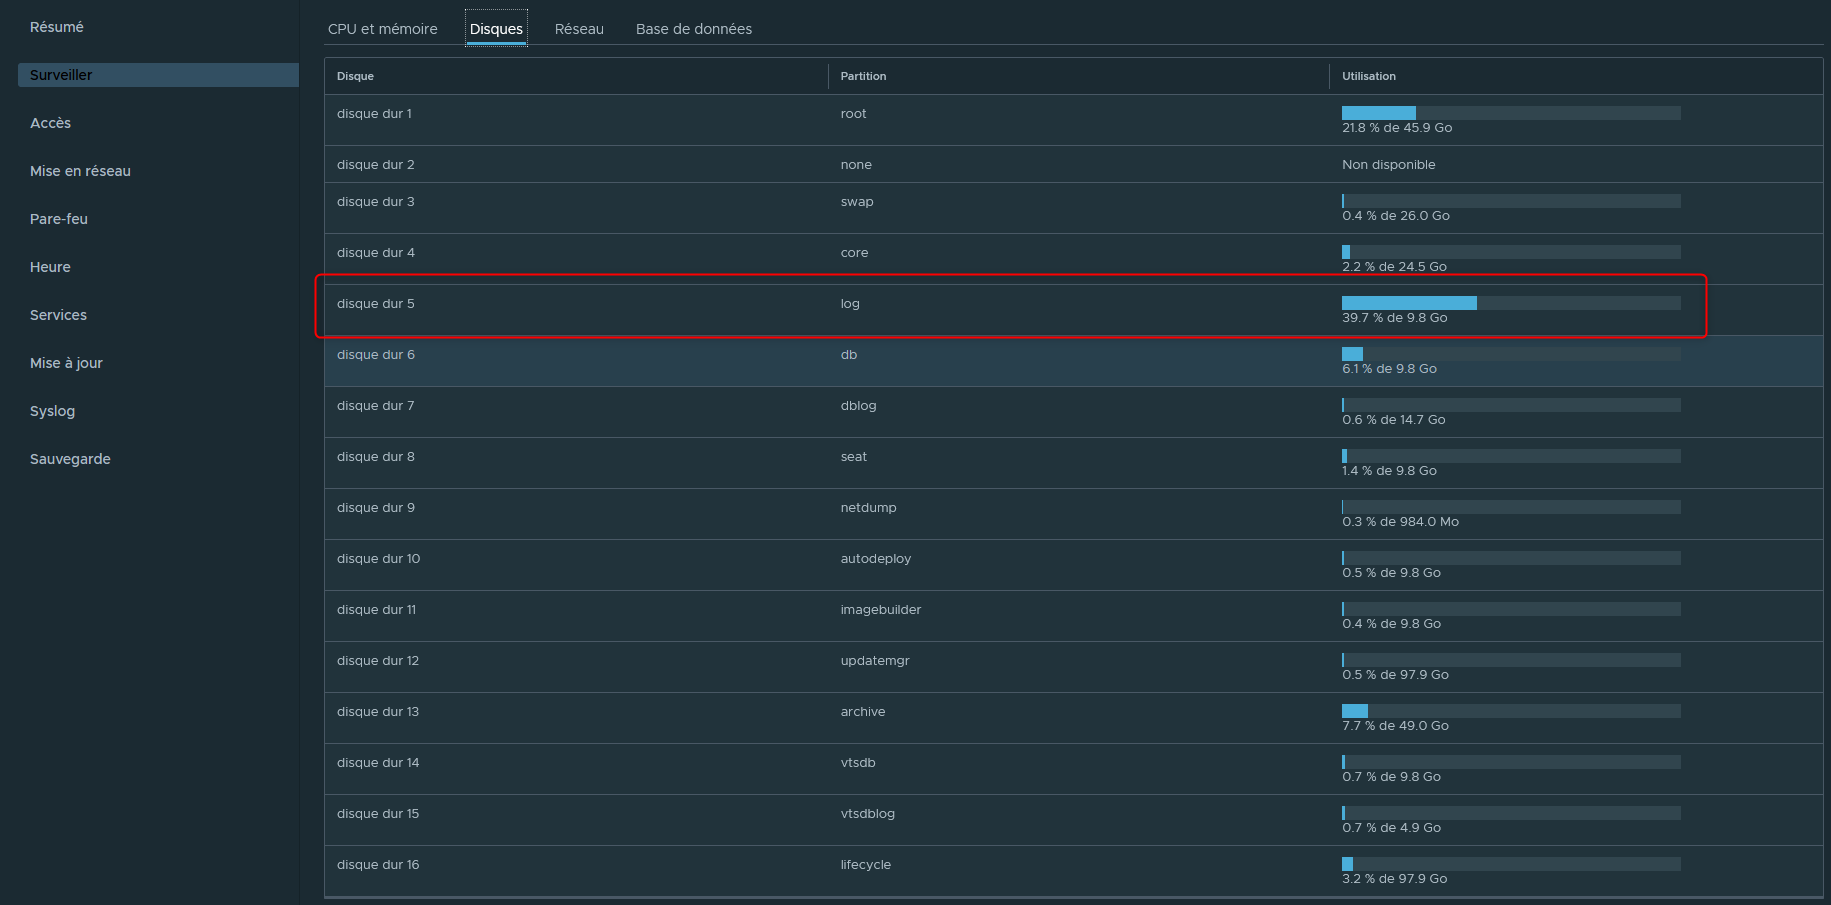Image resolution: width=1831 pixels, height=905 pixels.
Task: Open the Heure page
Action: click(x=50, y=267)
